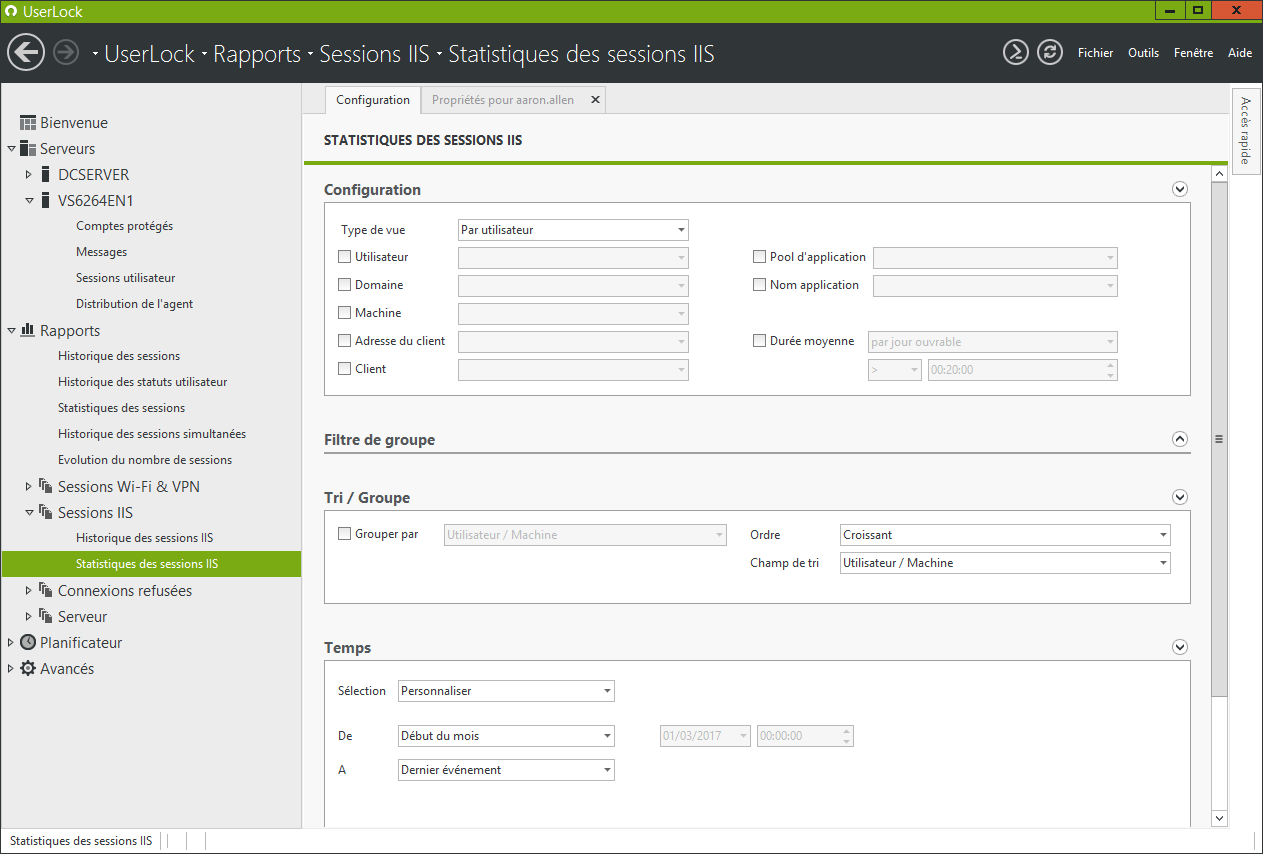The image size is (1263, 854).
Task: Enable the Domaine filter checkbox
Action: [x=345, y=285]
